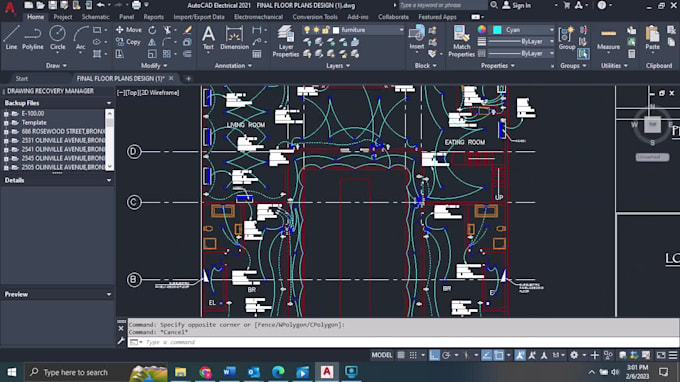Click the workspace switching gear icon

[574, 355]
